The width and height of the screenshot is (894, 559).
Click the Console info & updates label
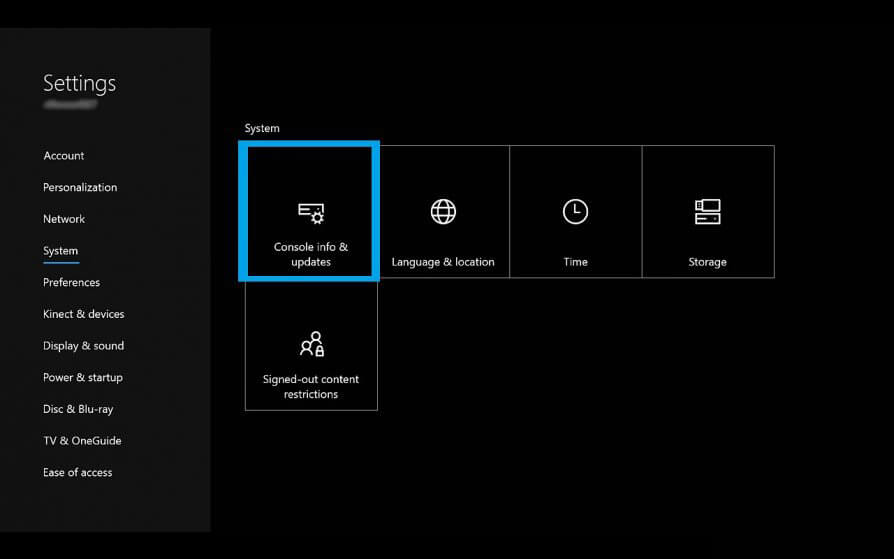click(x=311, y=254)
